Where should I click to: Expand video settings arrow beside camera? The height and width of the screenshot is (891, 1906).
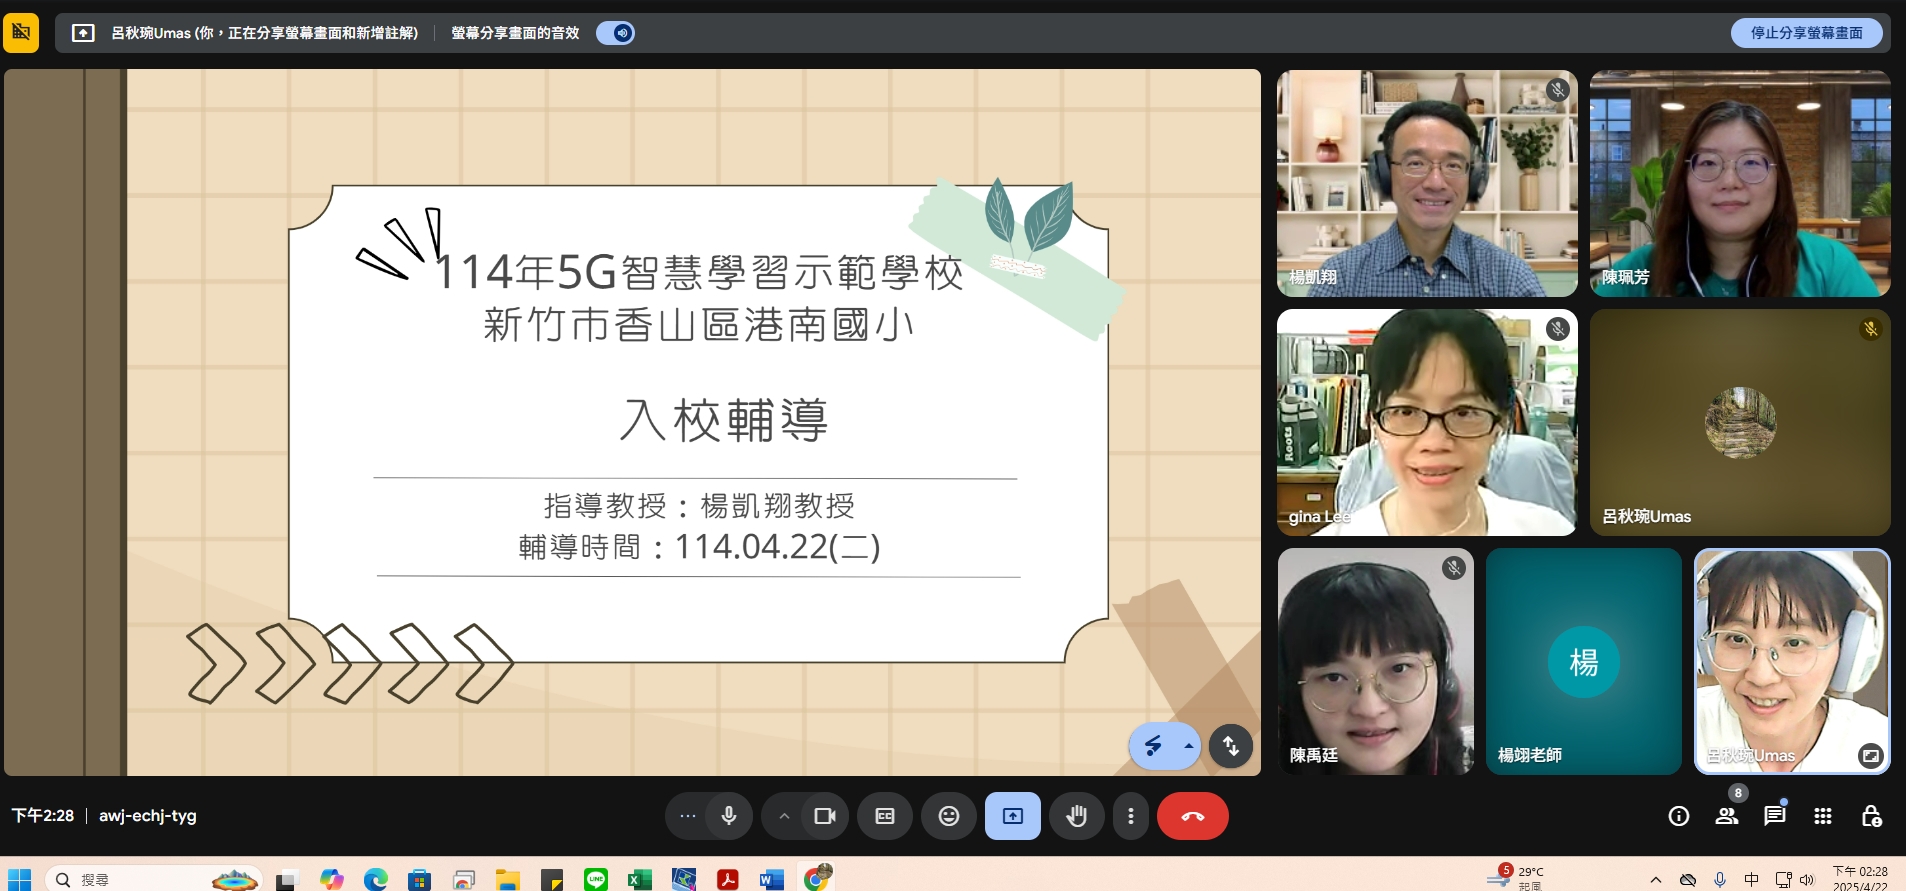click(784, 816)
